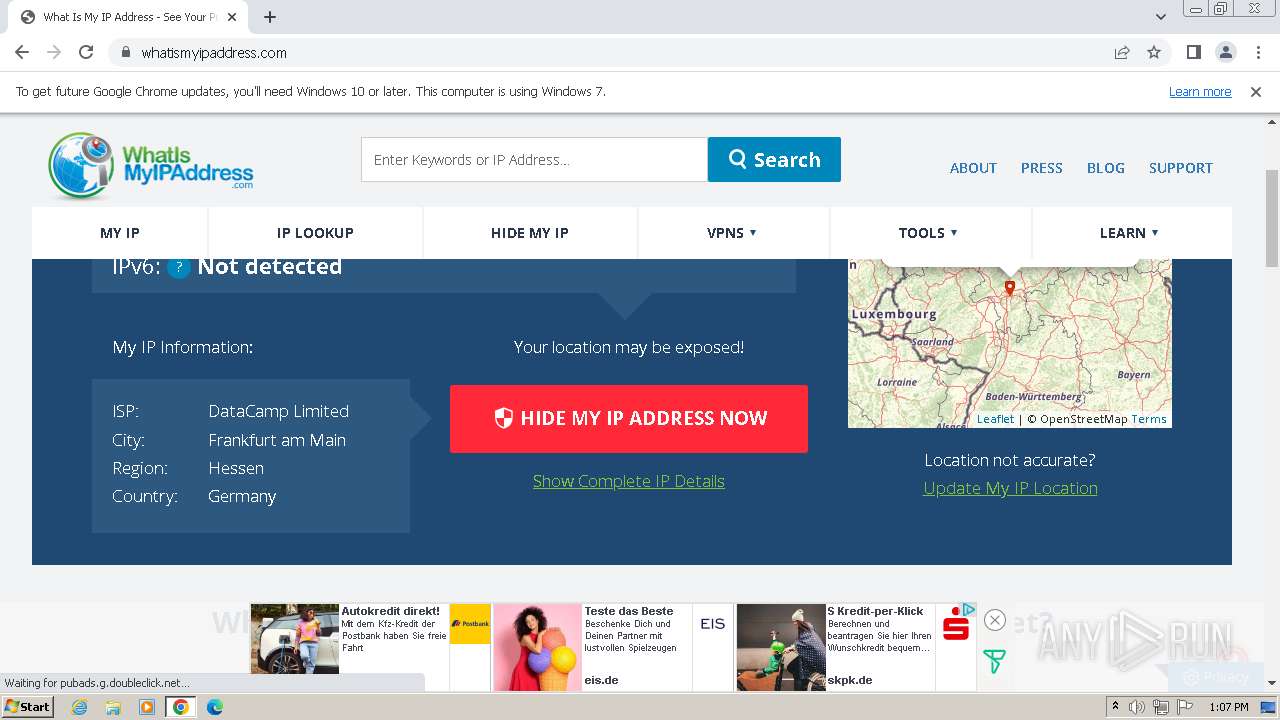Open the tab search chevron
Image resolution: width=1280 pixels, height=720 pixels.
point(1161,17)
